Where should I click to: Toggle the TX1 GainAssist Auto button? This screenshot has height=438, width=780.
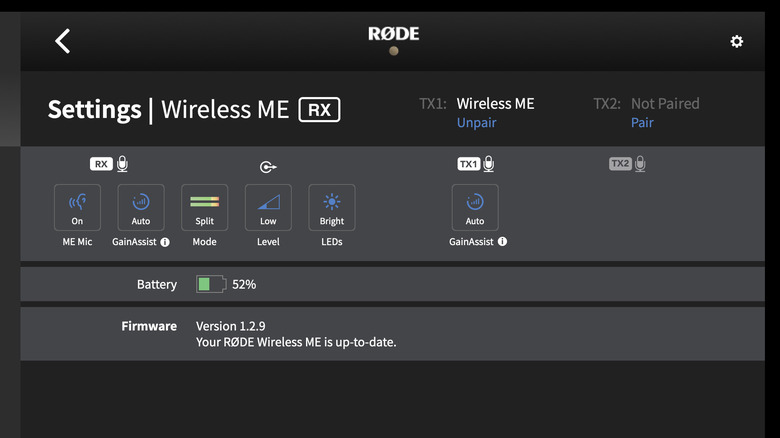pyautogui.click(x=475, y=208)
